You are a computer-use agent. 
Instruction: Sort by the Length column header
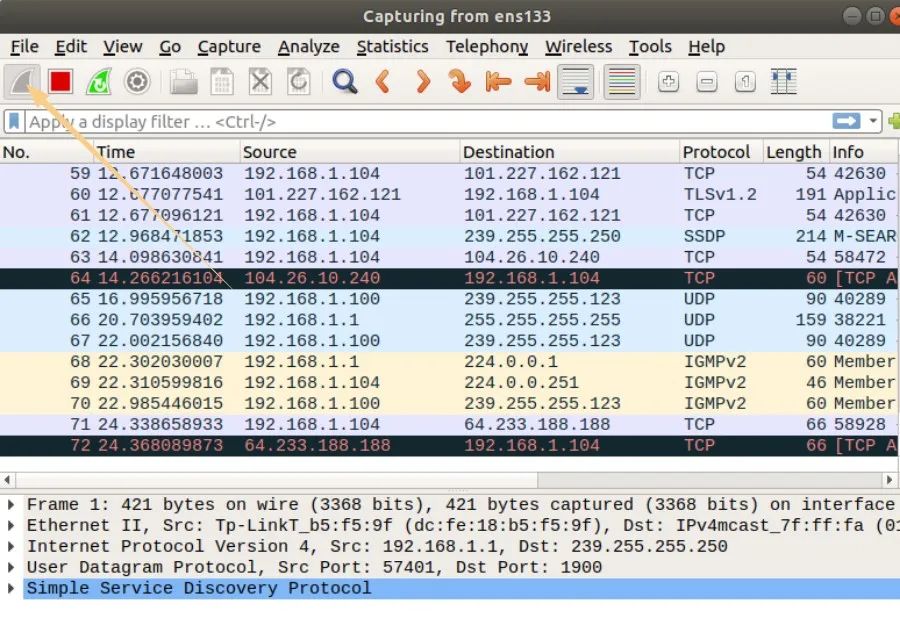796,152
